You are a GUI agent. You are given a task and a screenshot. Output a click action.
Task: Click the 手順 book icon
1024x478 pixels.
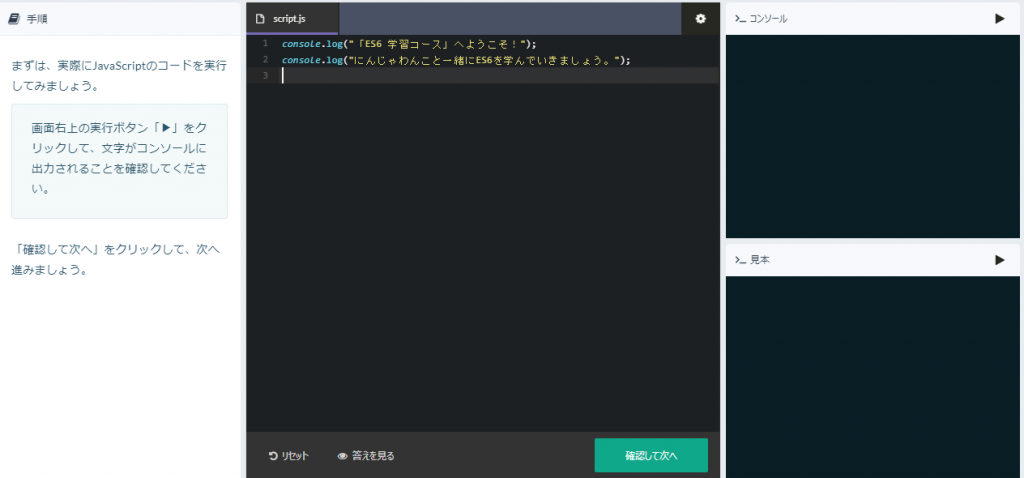click(x=14, y=19)
